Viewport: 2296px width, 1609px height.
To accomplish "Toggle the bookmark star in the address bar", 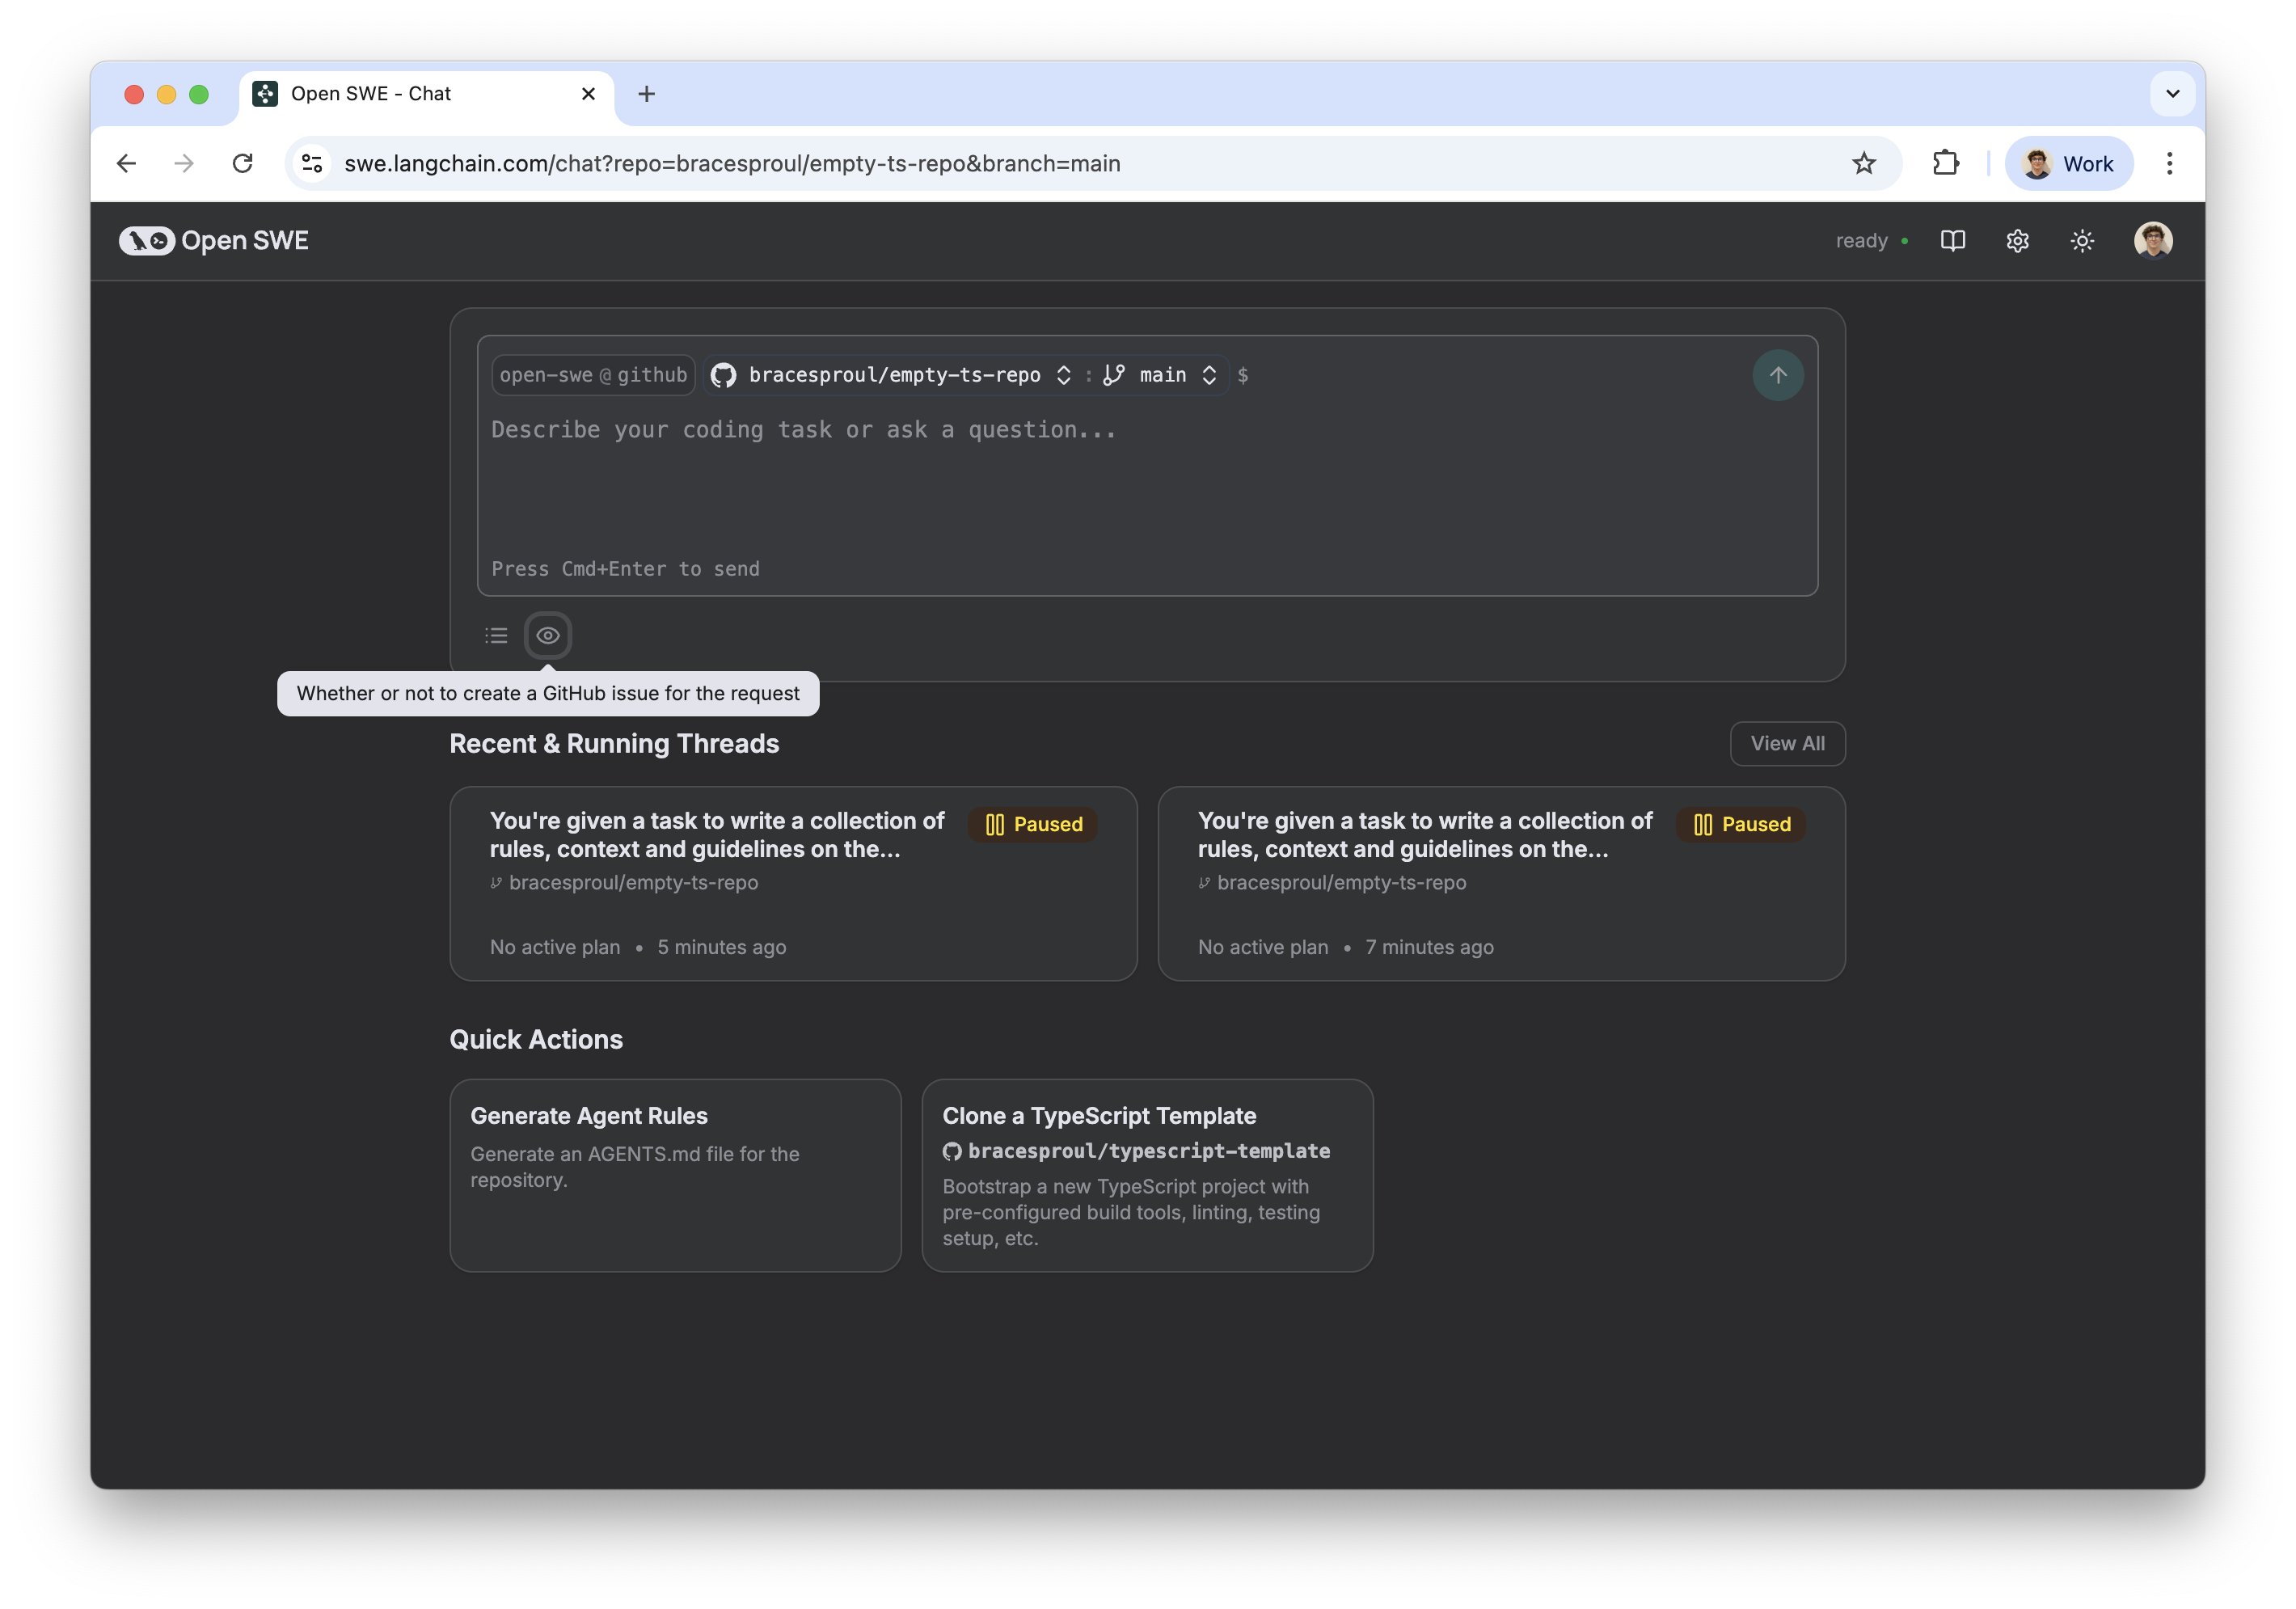I will 1864,163.
